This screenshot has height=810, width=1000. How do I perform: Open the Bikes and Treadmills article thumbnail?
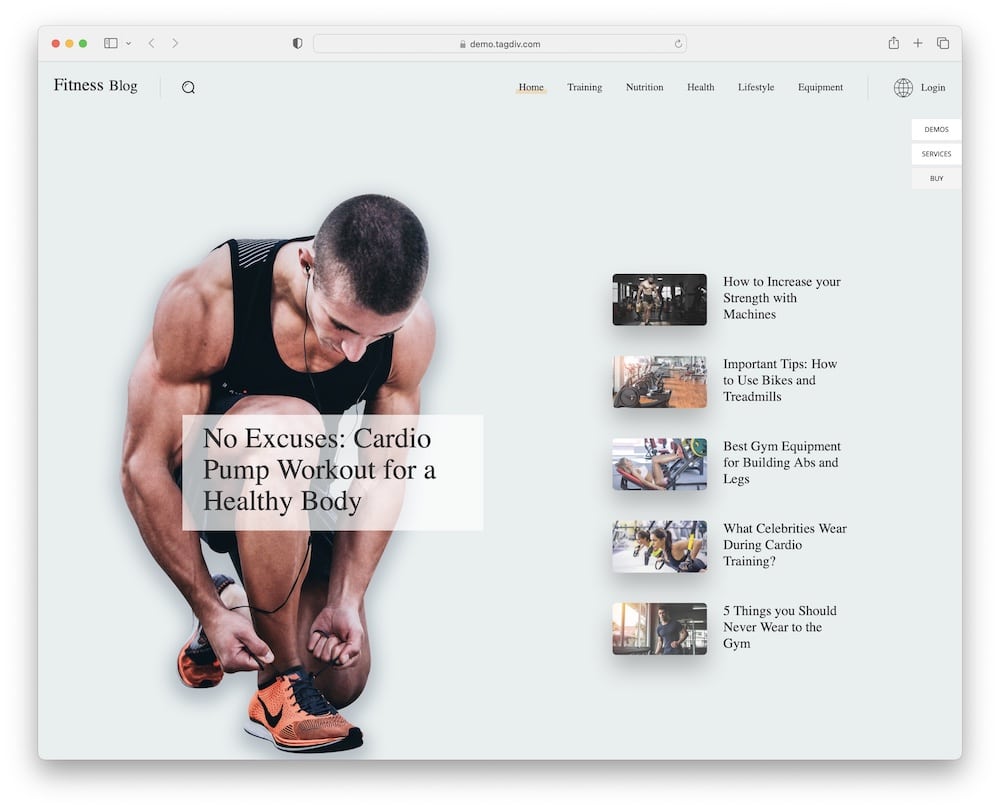659,382
